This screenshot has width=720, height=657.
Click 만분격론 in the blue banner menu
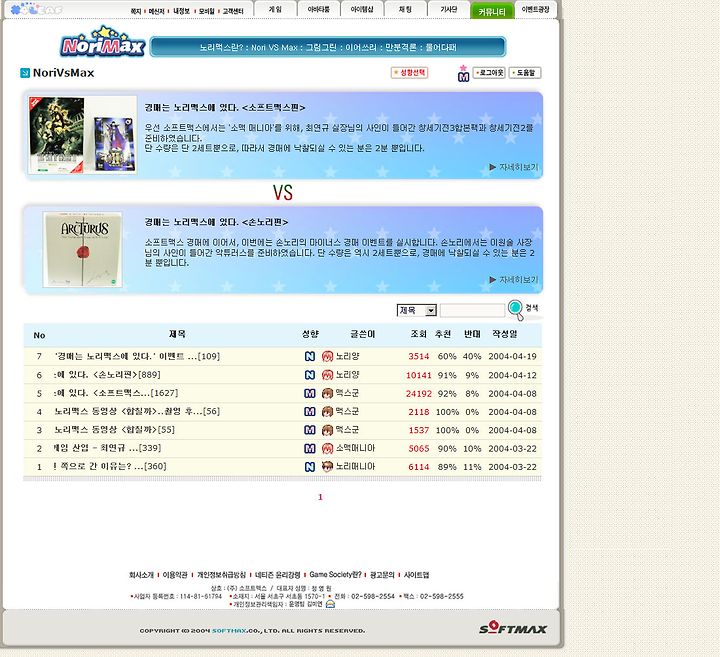point(400,47)
